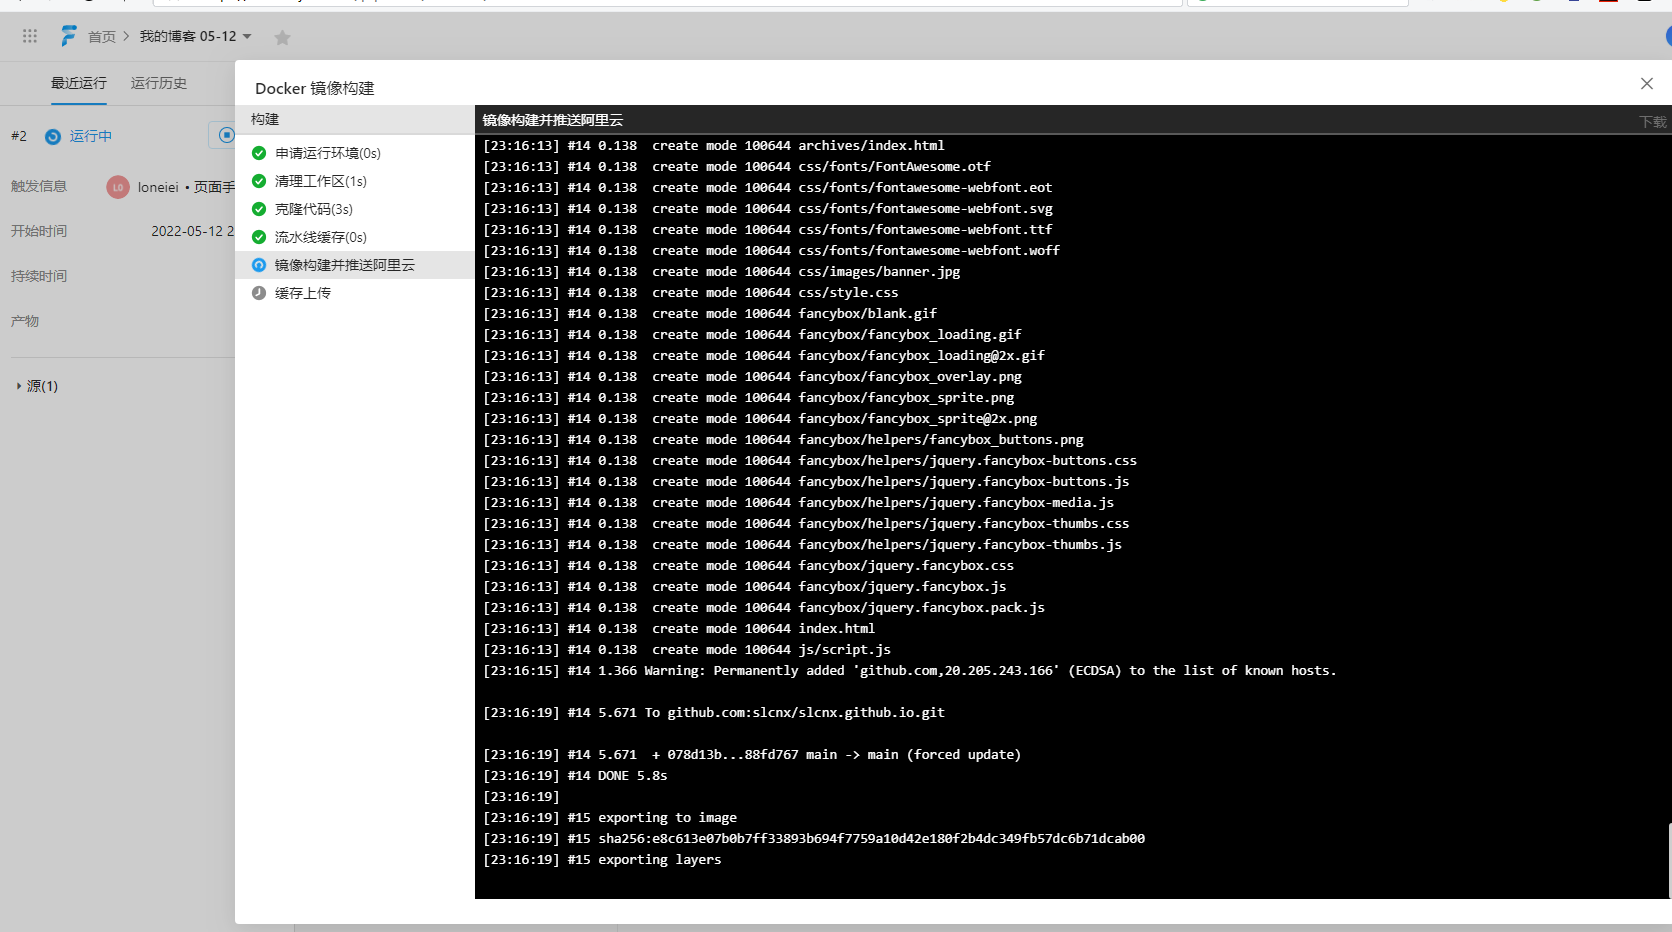Click the log panel vertical scrollbar
Viewport: 1672px width, 932px height.
(1669, 860)
